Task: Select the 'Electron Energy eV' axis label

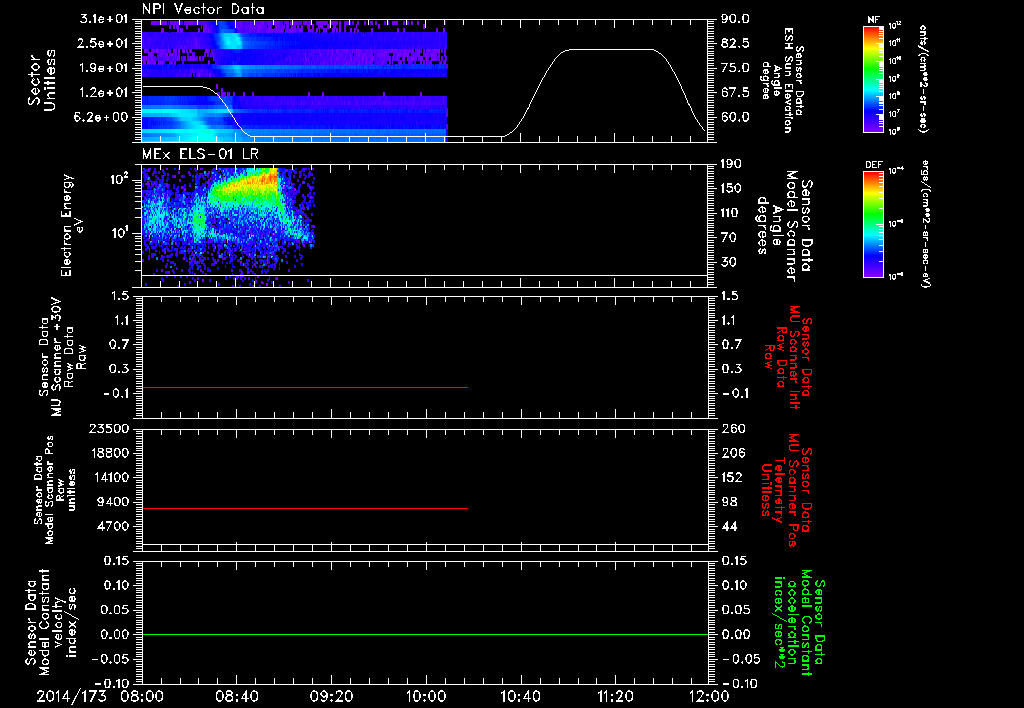Action: click(x=72, y=225)
